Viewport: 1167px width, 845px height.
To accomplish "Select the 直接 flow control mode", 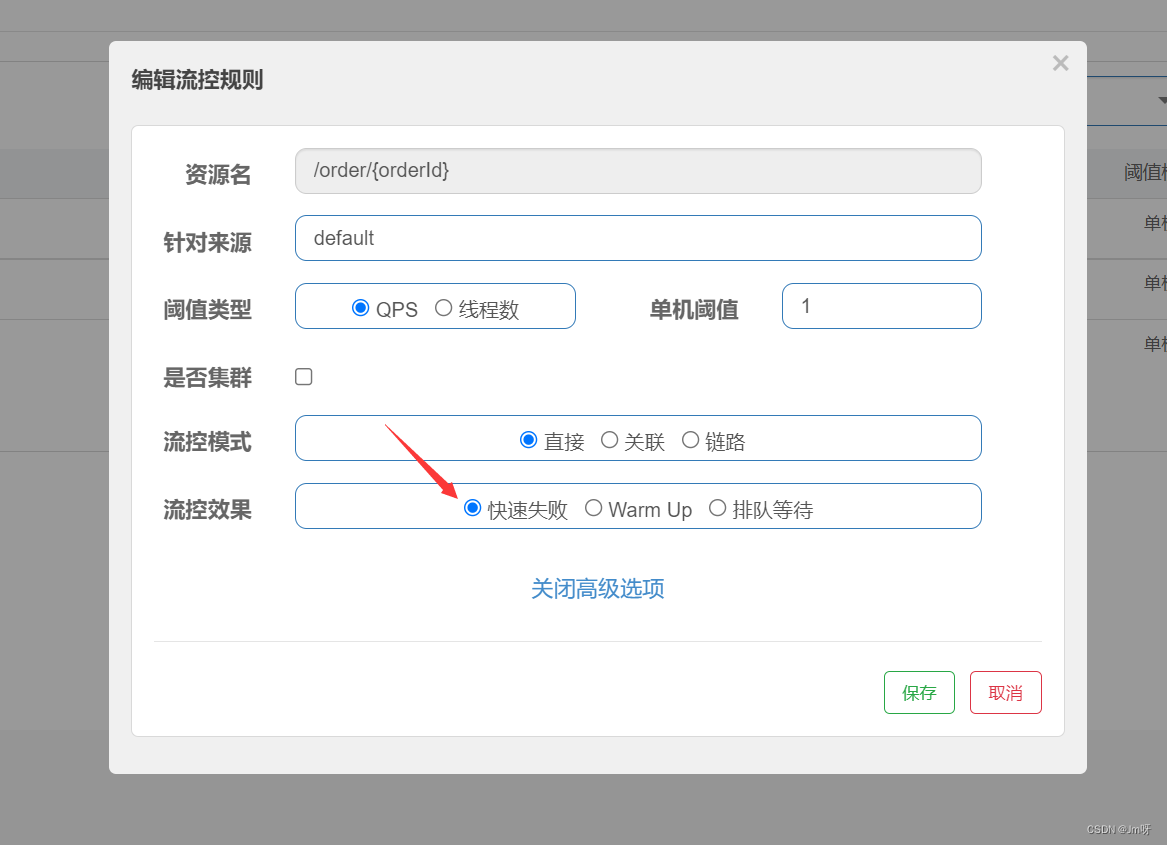I will pos(529,440).
